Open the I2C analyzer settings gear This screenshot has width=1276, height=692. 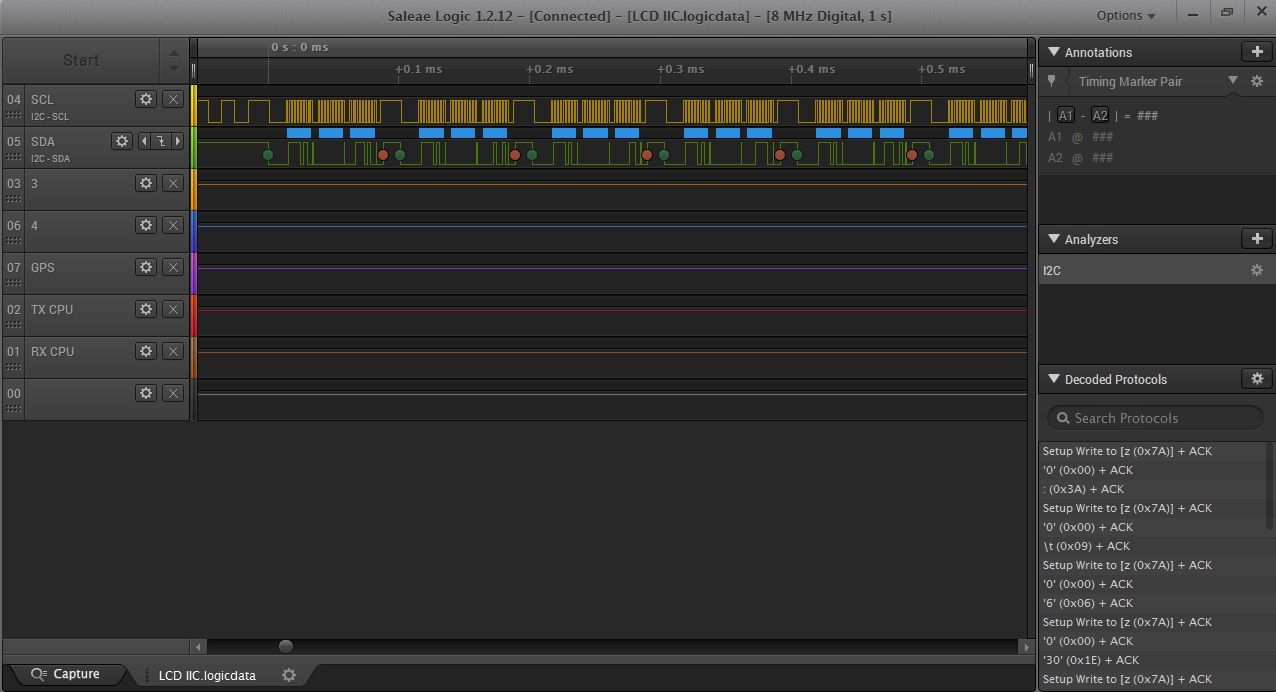coord(1257,270)
